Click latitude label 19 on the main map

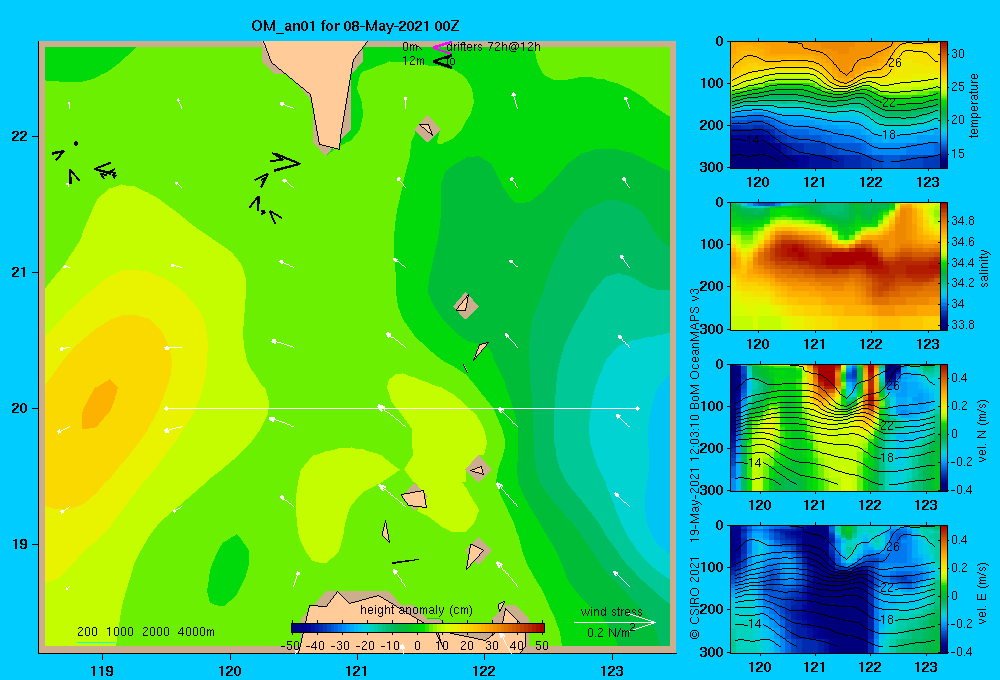(20, 544)
